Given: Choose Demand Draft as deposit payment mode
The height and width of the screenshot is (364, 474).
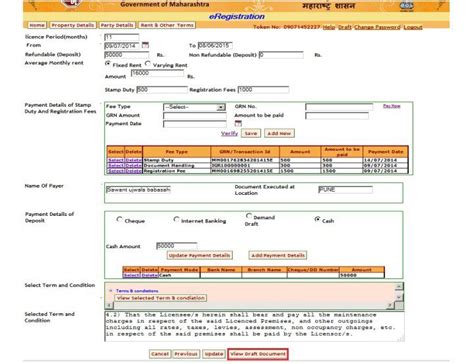Looking at the screenshot, I should [x=249, y=216].
